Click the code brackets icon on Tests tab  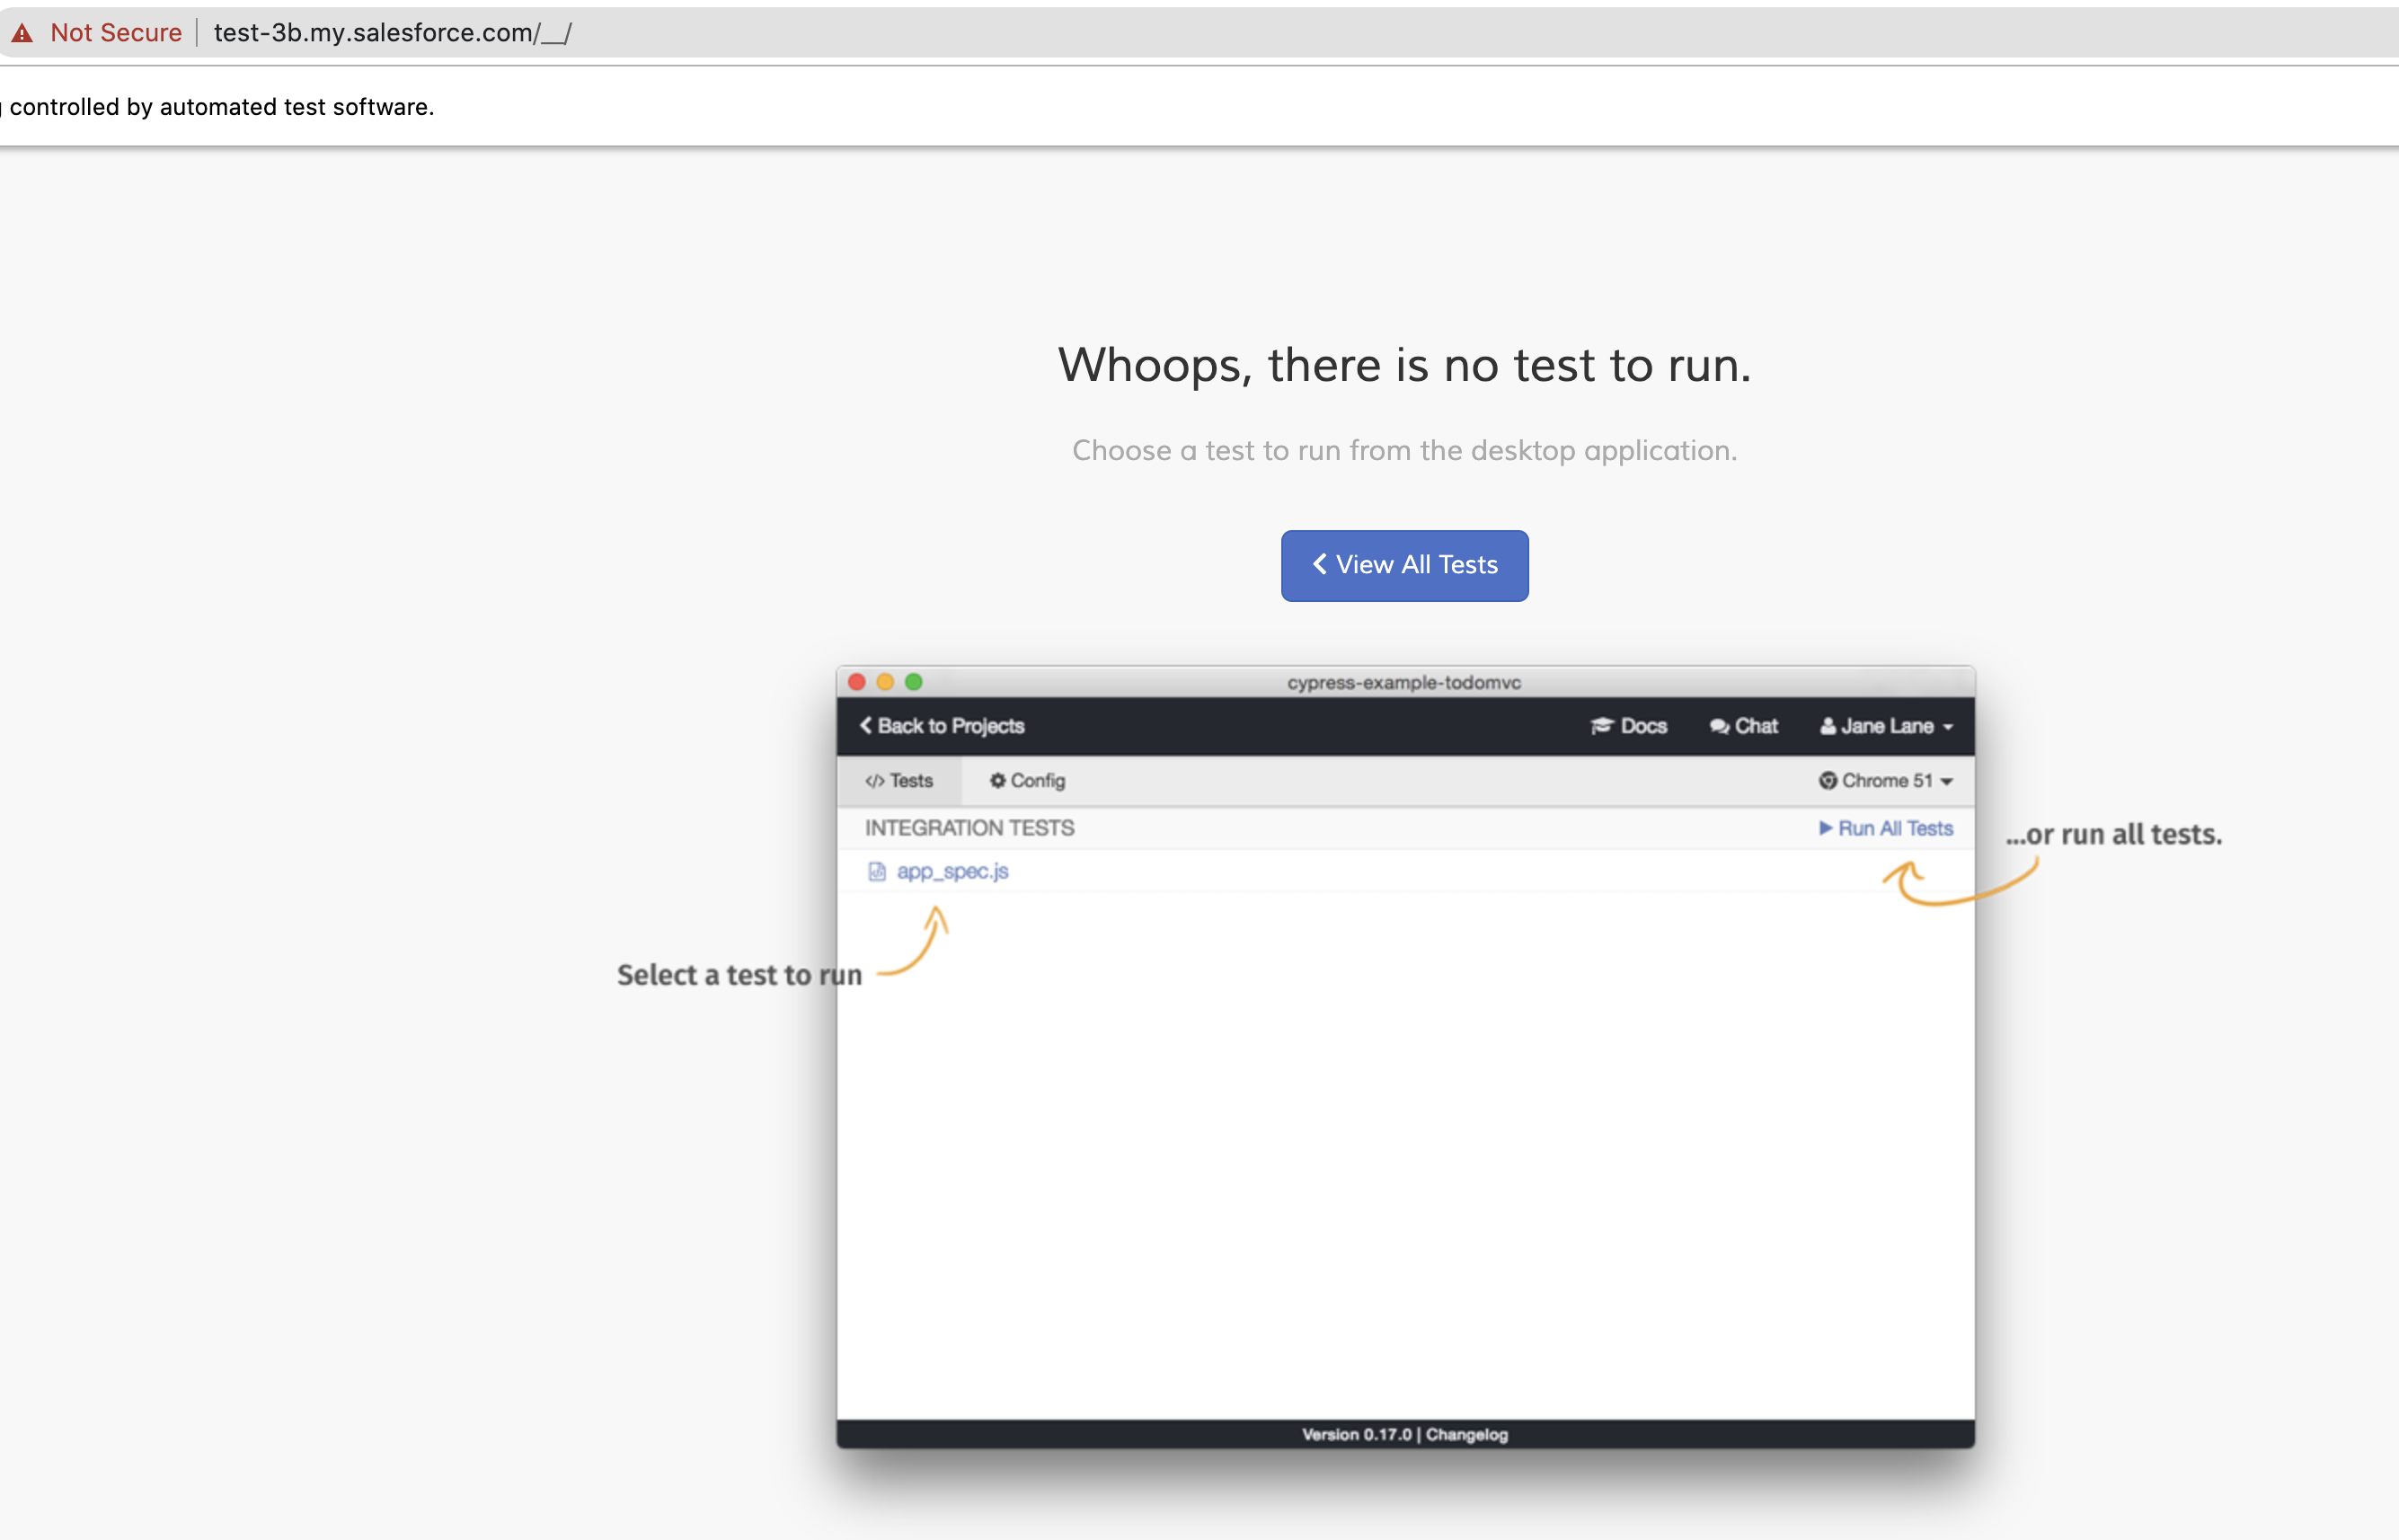[x=874, y=781]
